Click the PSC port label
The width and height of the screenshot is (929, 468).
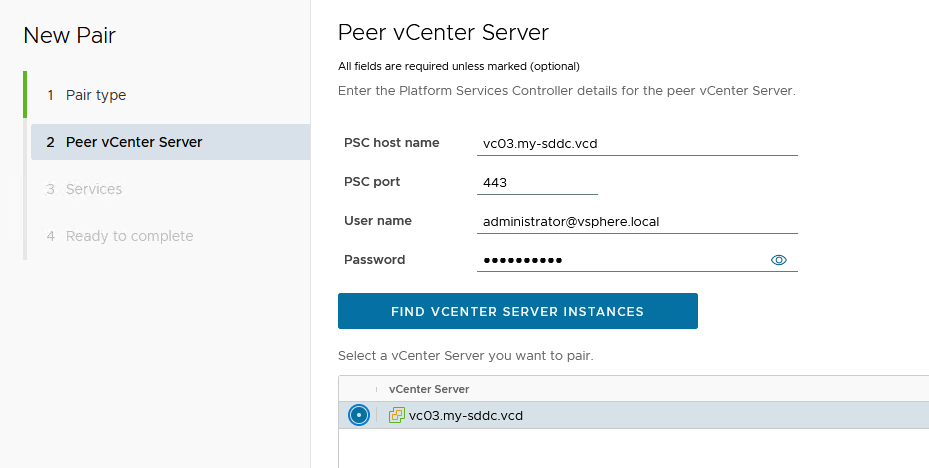[x=372, y=182]
